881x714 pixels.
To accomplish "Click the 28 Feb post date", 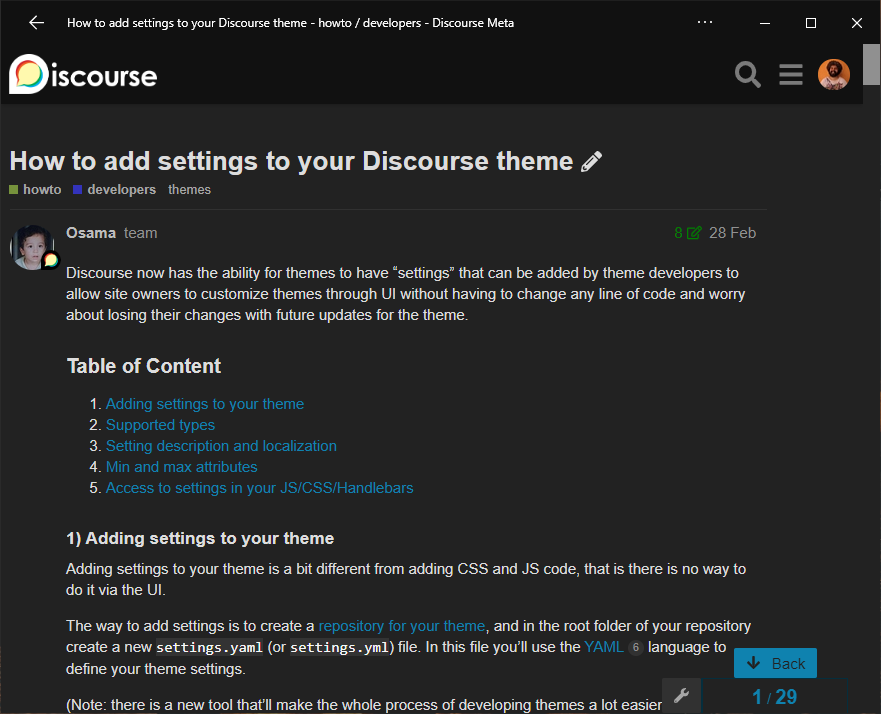I will coord(732,233).
